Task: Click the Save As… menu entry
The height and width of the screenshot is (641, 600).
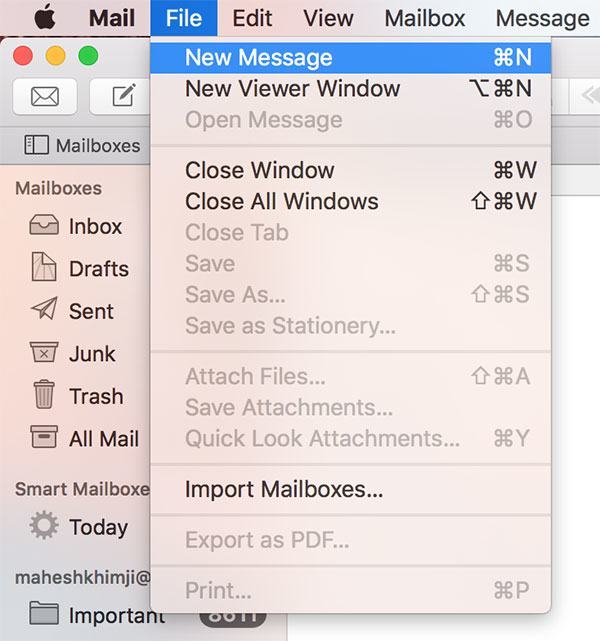Action: coord(351,294)
